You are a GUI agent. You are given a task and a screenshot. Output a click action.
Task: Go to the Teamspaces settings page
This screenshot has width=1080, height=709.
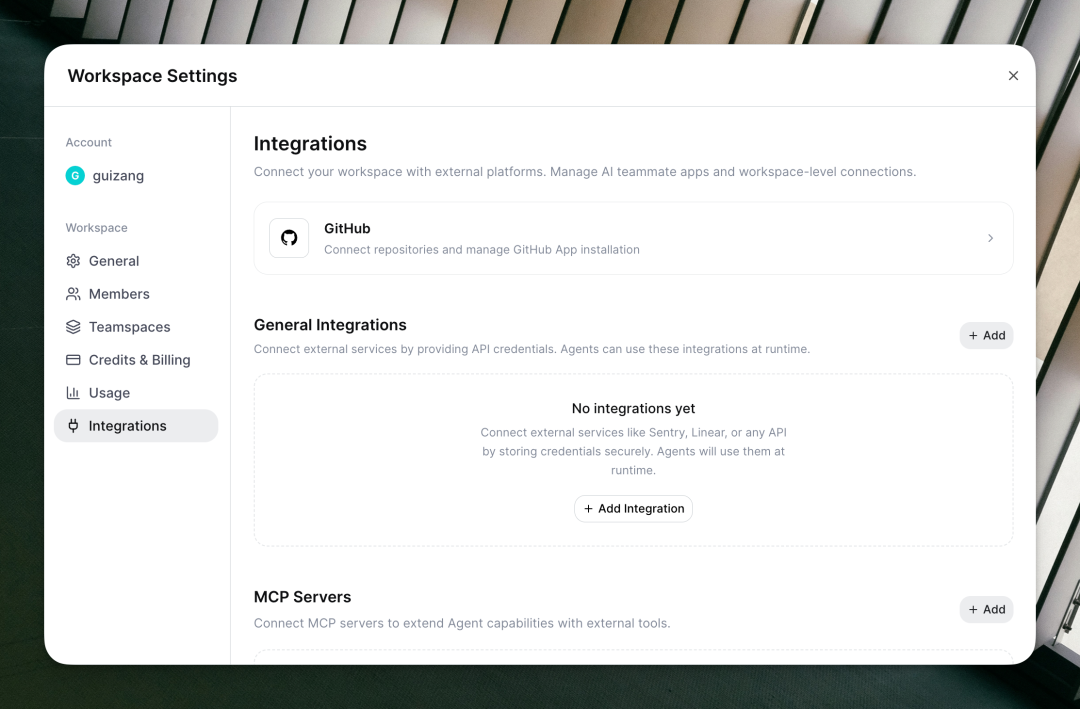click(x=130, y=327)
